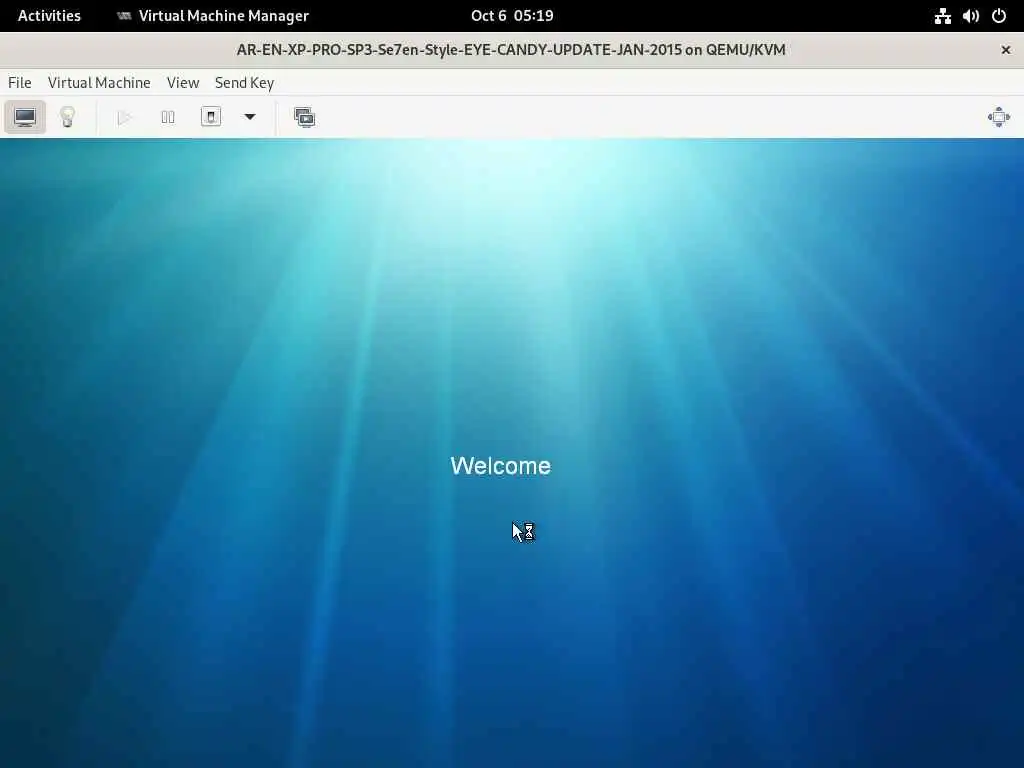Click the Welcome text in guest display
Image resolution: width=1024 pixels, height=768 pixels.
coord(501,466)
